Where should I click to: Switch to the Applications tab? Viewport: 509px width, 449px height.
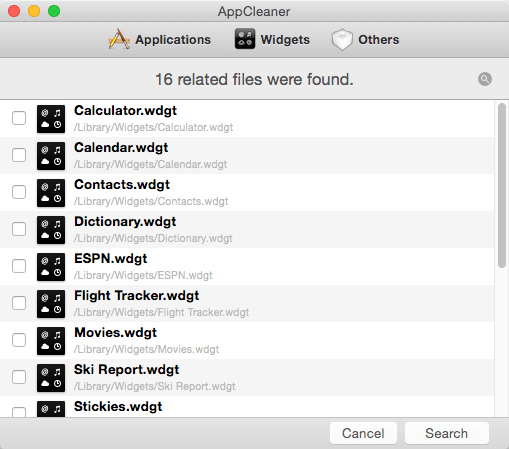click(160, 40)
